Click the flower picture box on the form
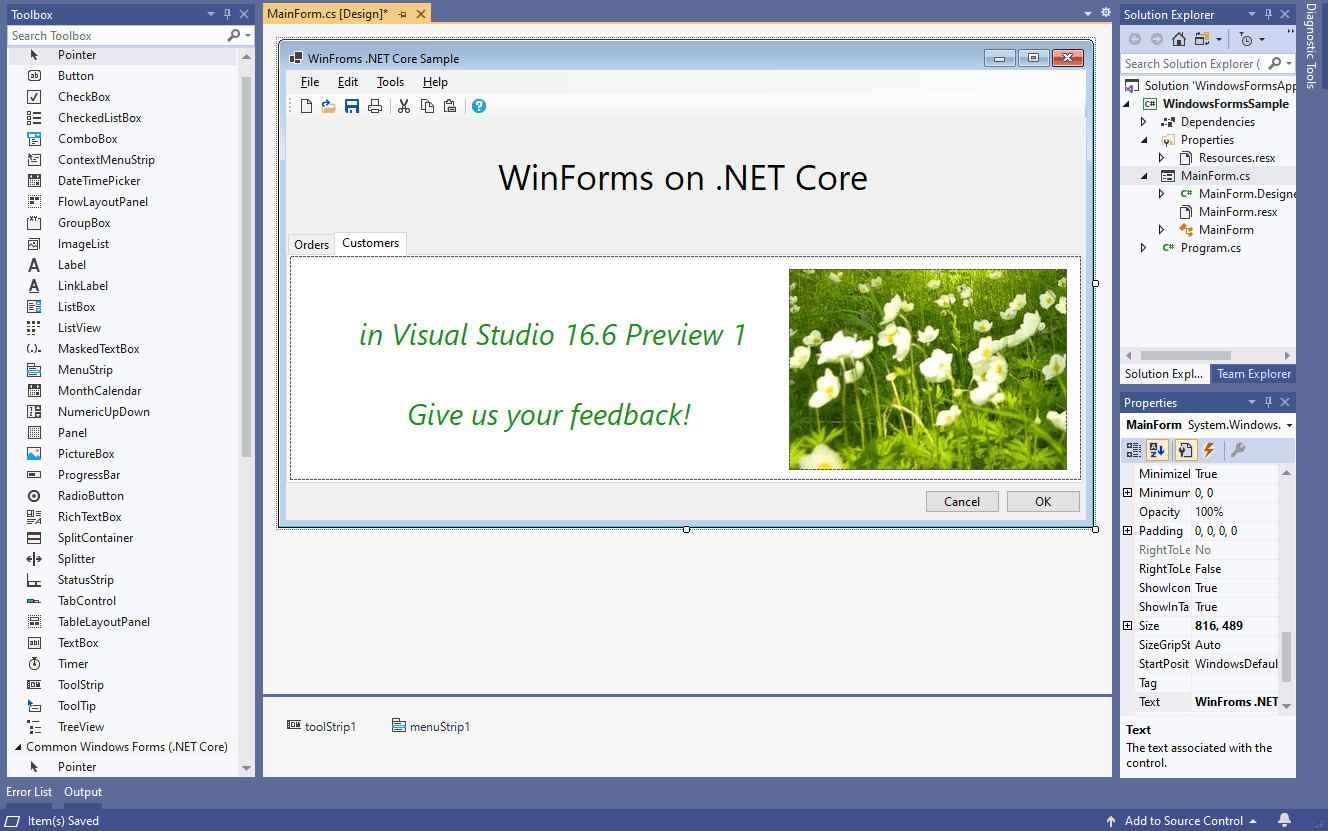 coord(928,369)
